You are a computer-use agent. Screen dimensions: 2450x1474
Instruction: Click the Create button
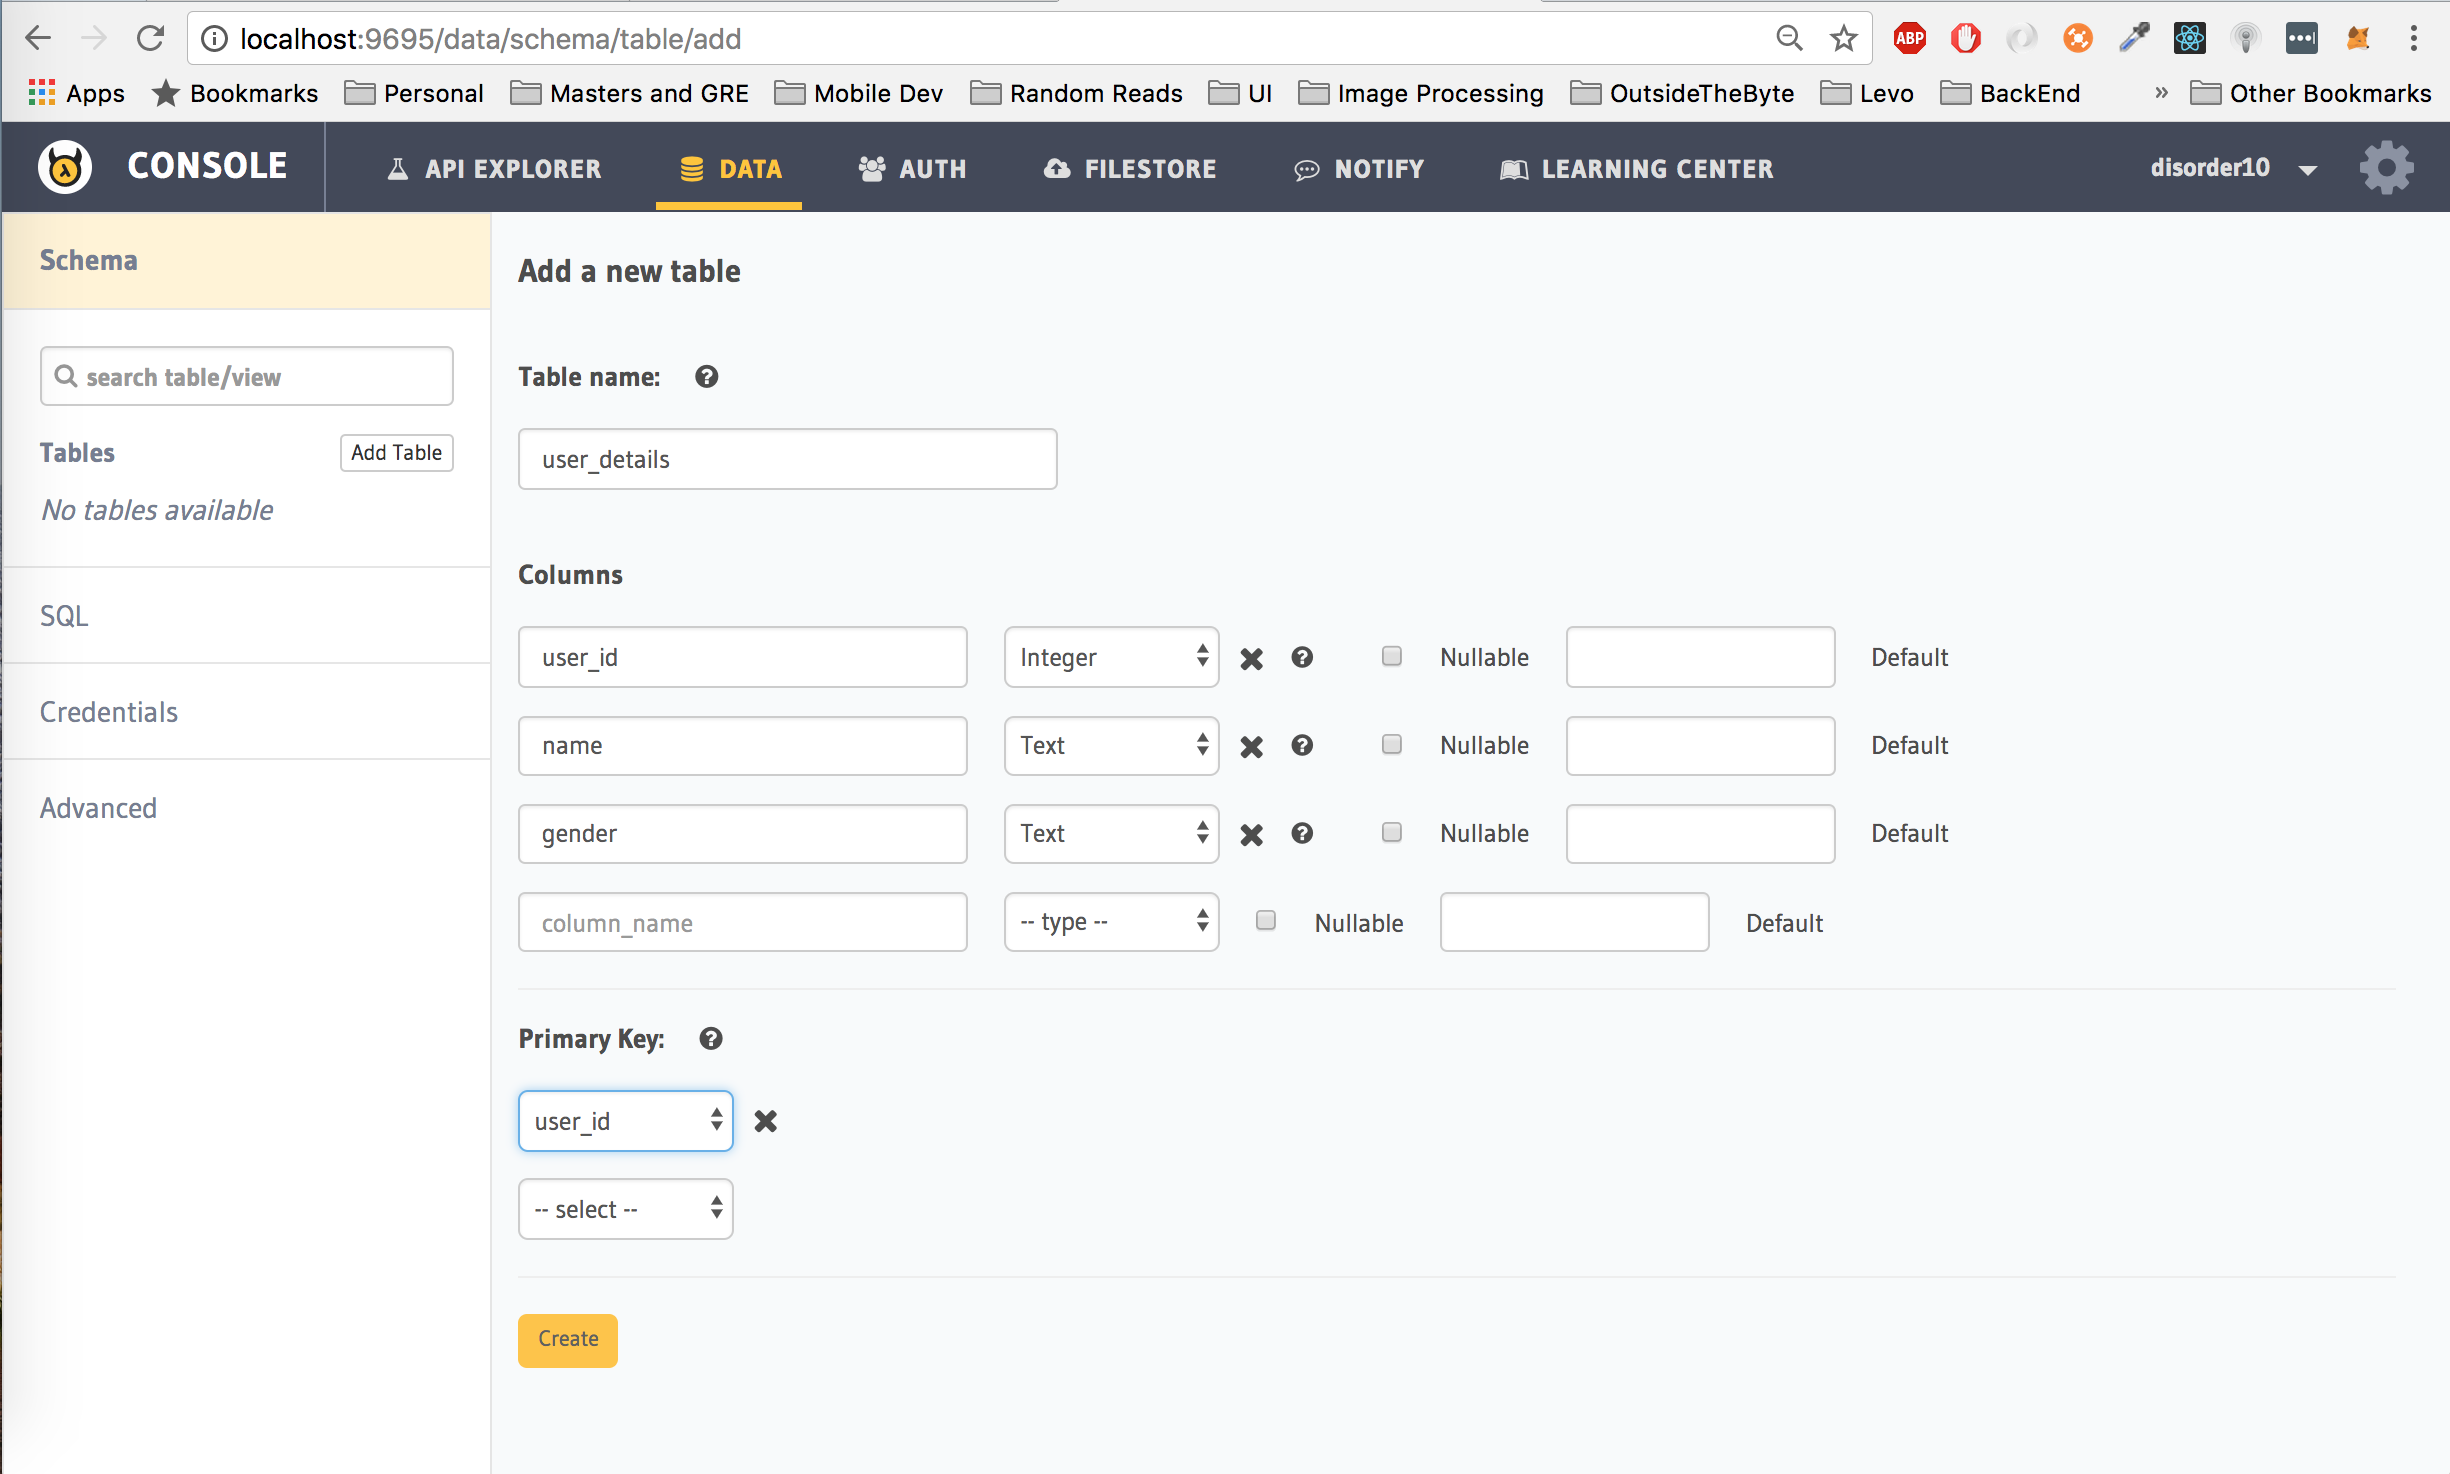click(570, 1337)
